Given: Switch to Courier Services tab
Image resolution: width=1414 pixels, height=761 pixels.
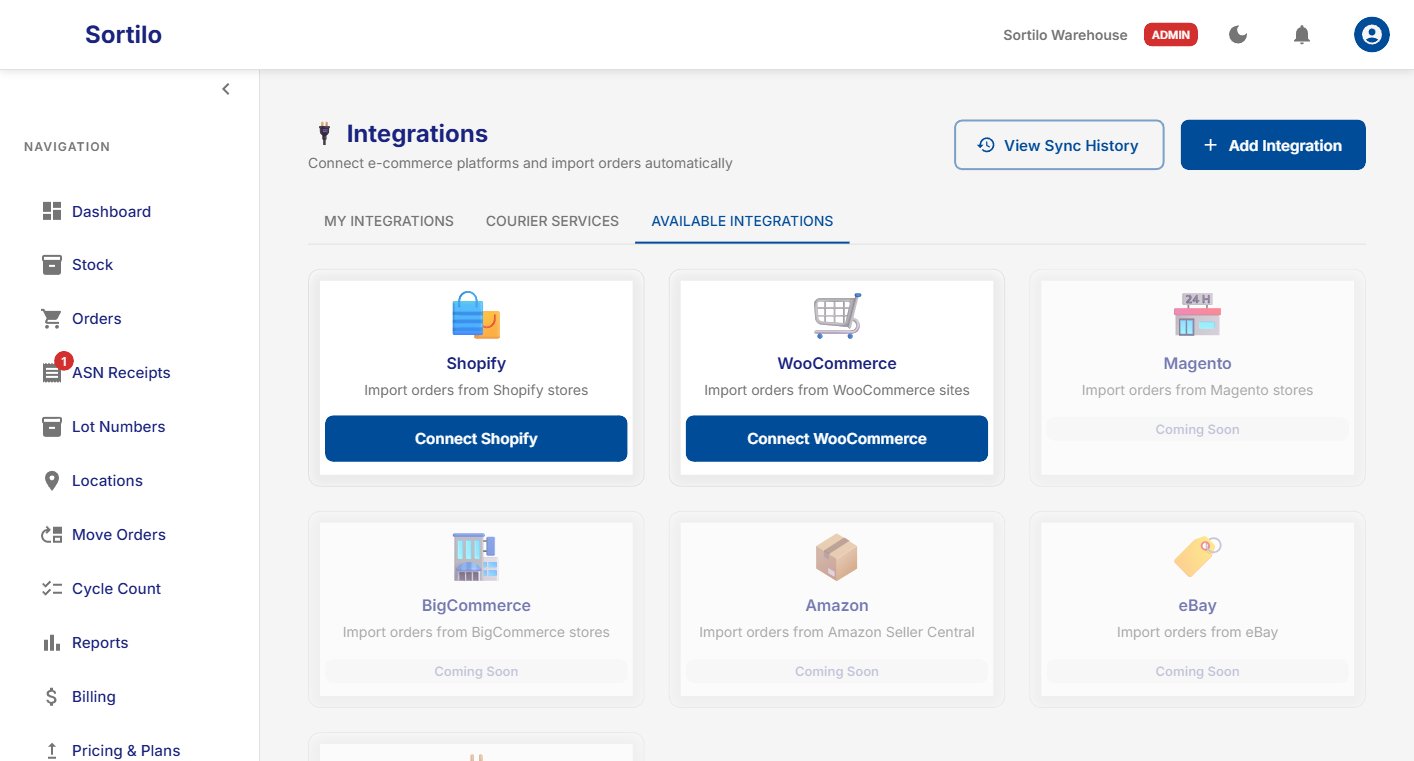Looking at the screenshot, I should (x=552, y=221).
